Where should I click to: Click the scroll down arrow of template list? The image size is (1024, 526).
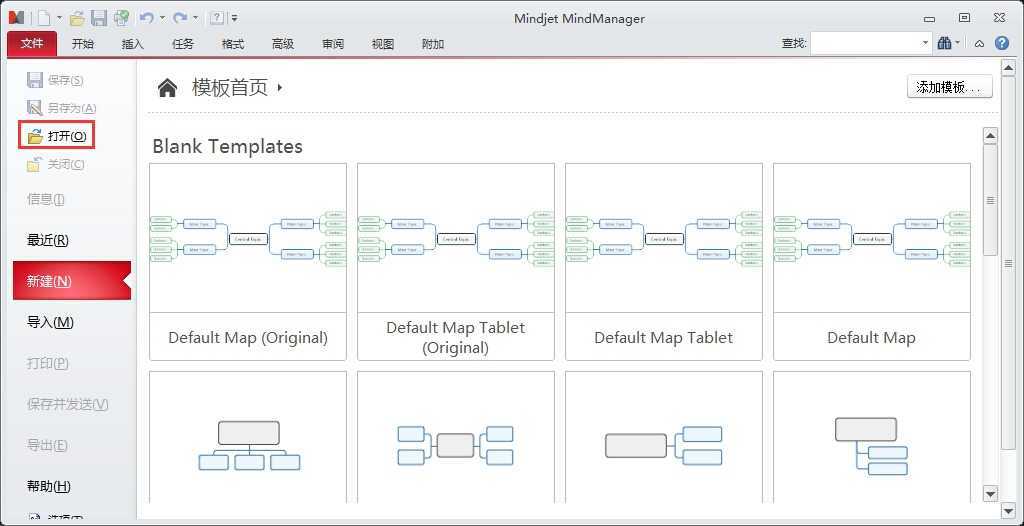coord(990,493)
